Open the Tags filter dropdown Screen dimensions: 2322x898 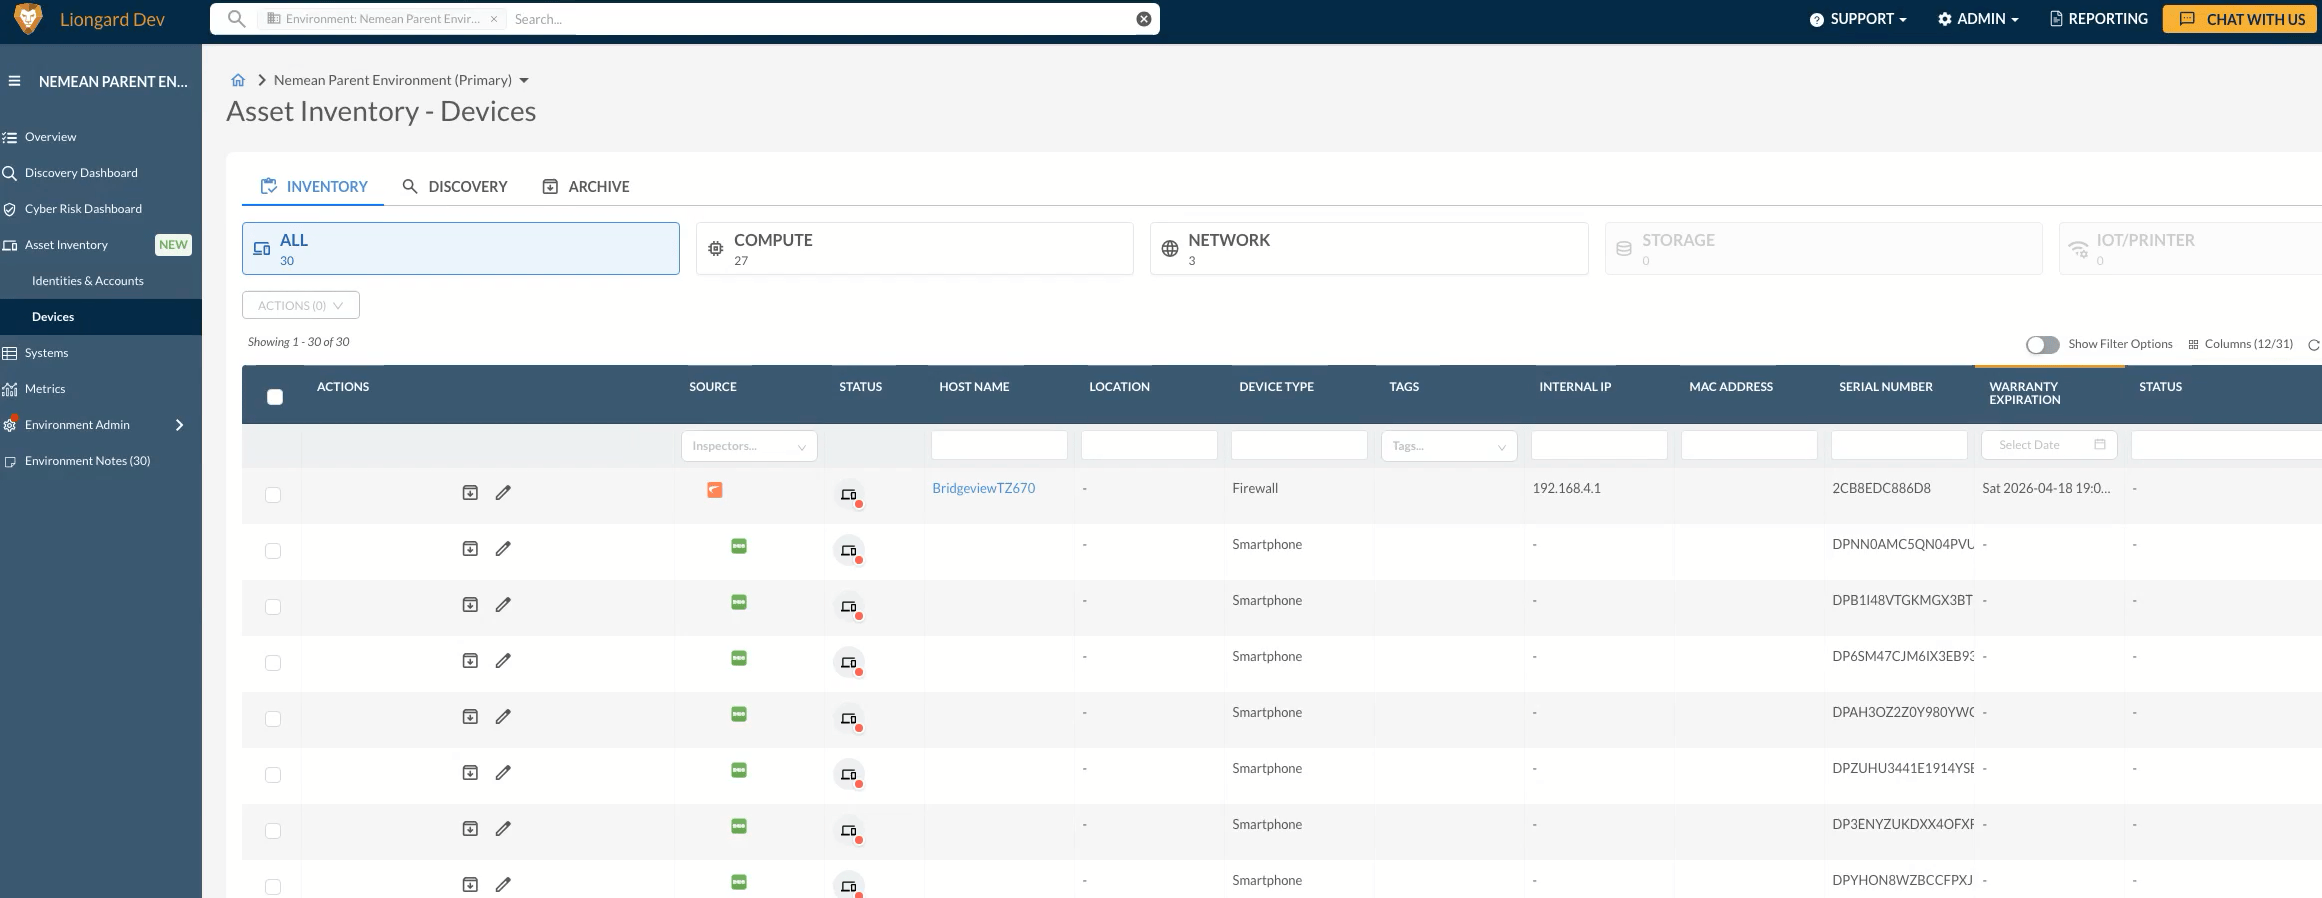(1448, 446)
